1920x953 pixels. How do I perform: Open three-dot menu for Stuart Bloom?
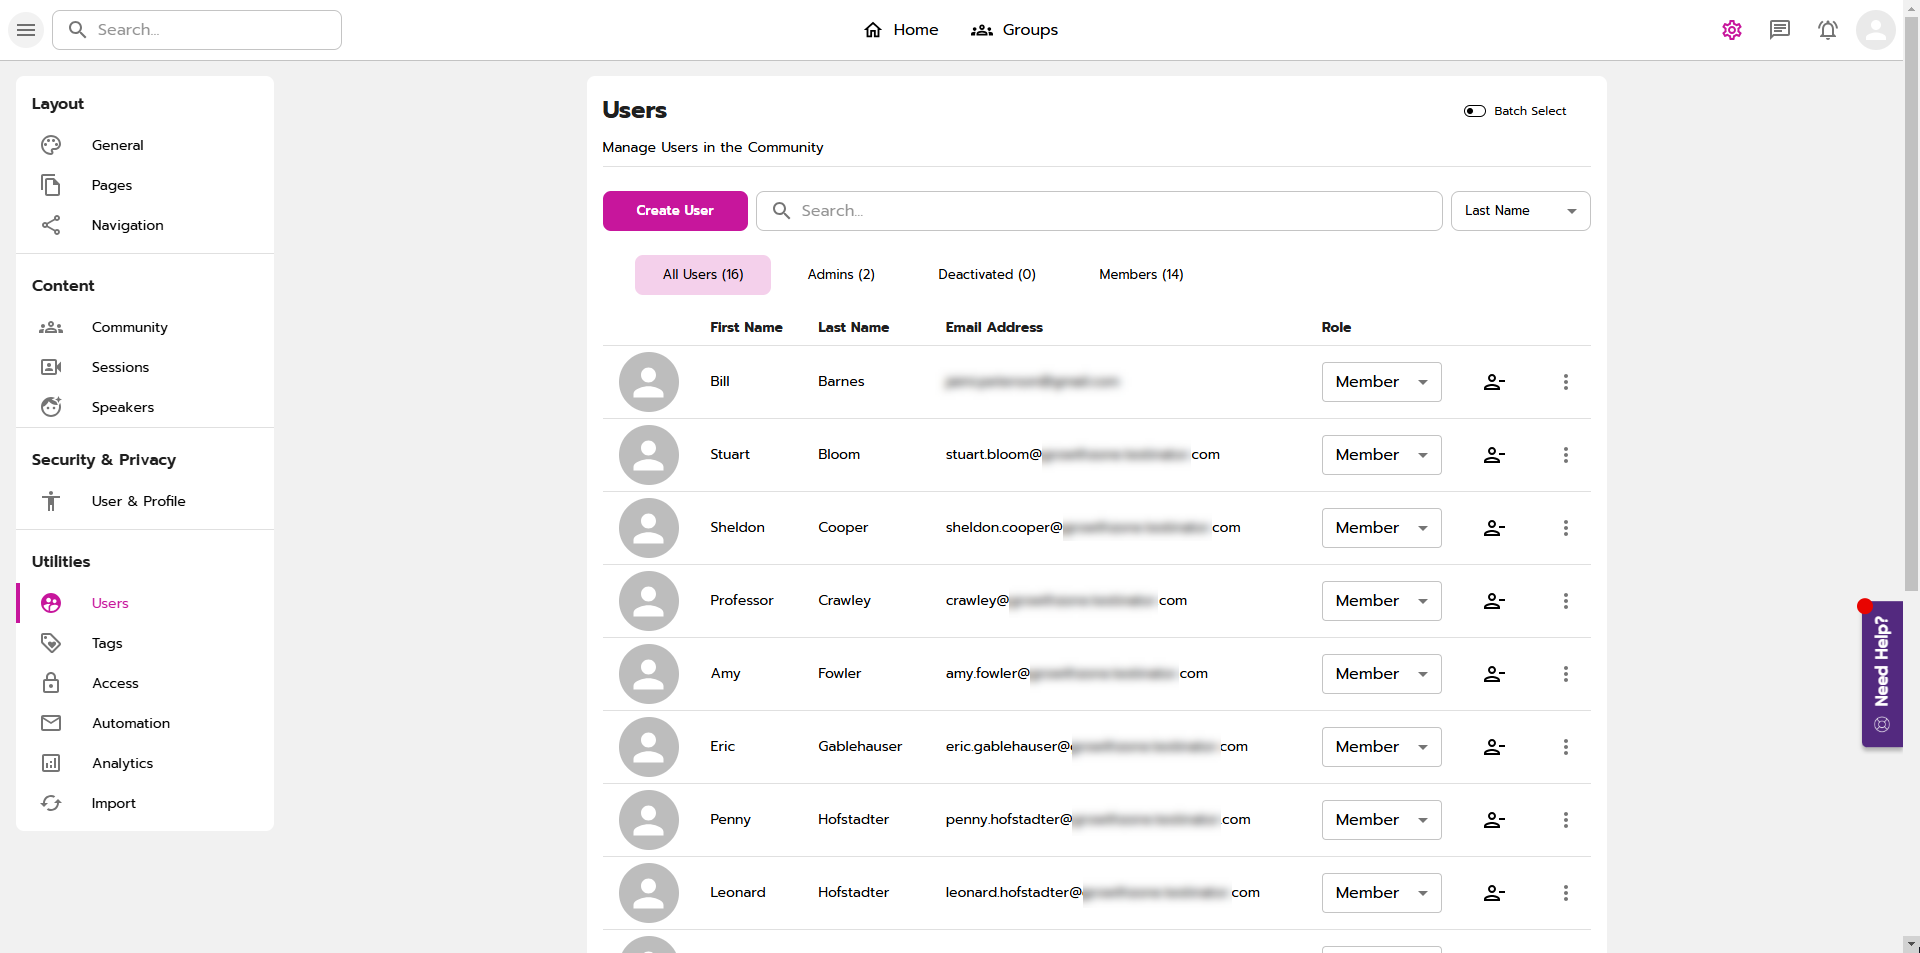(1565, 455)
